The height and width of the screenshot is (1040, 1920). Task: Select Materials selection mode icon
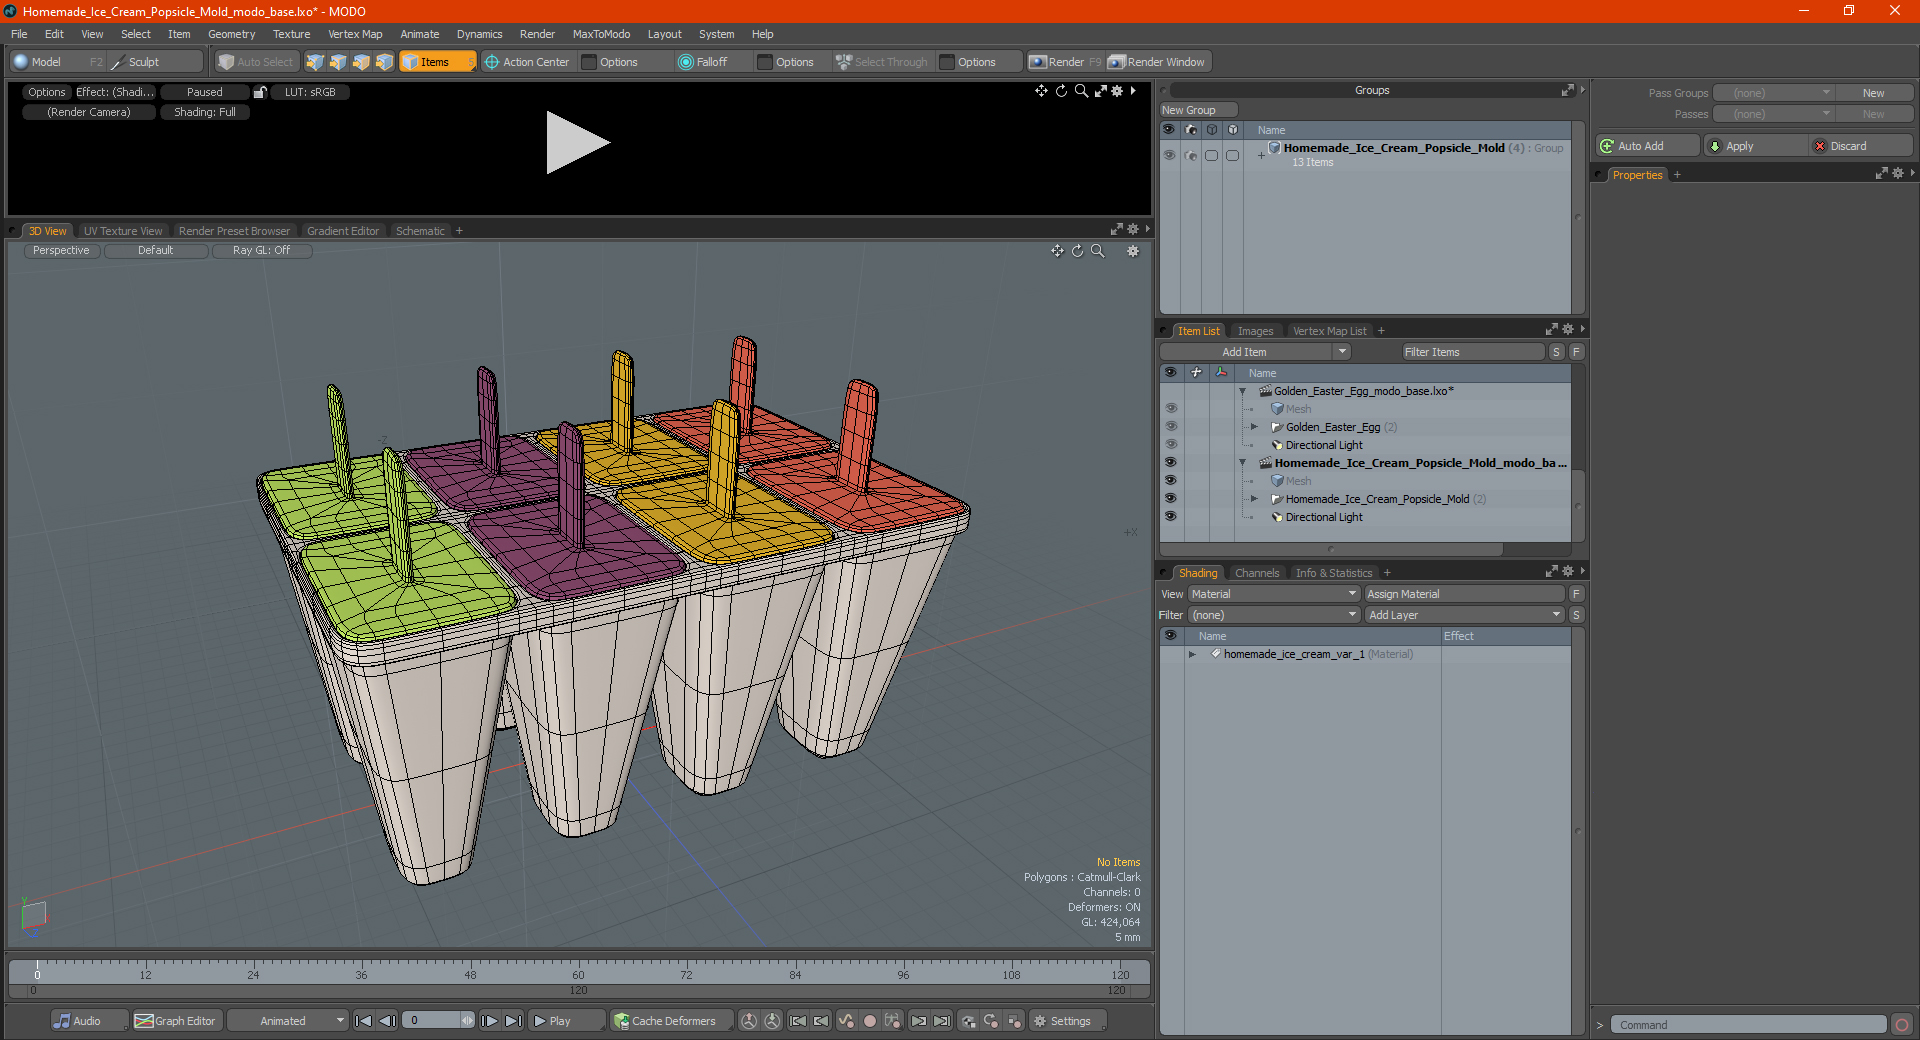[x=384, y=62]
